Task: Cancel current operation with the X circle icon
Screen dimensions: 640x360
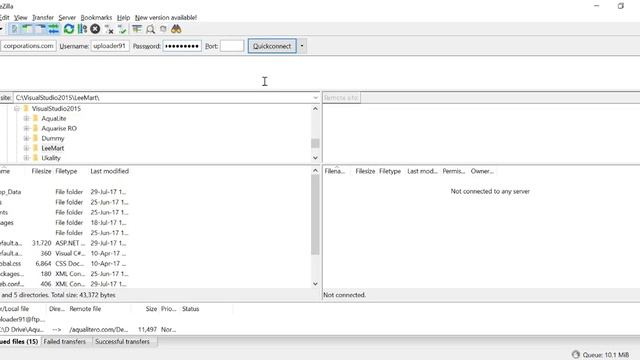Action: tap(95, 29)
